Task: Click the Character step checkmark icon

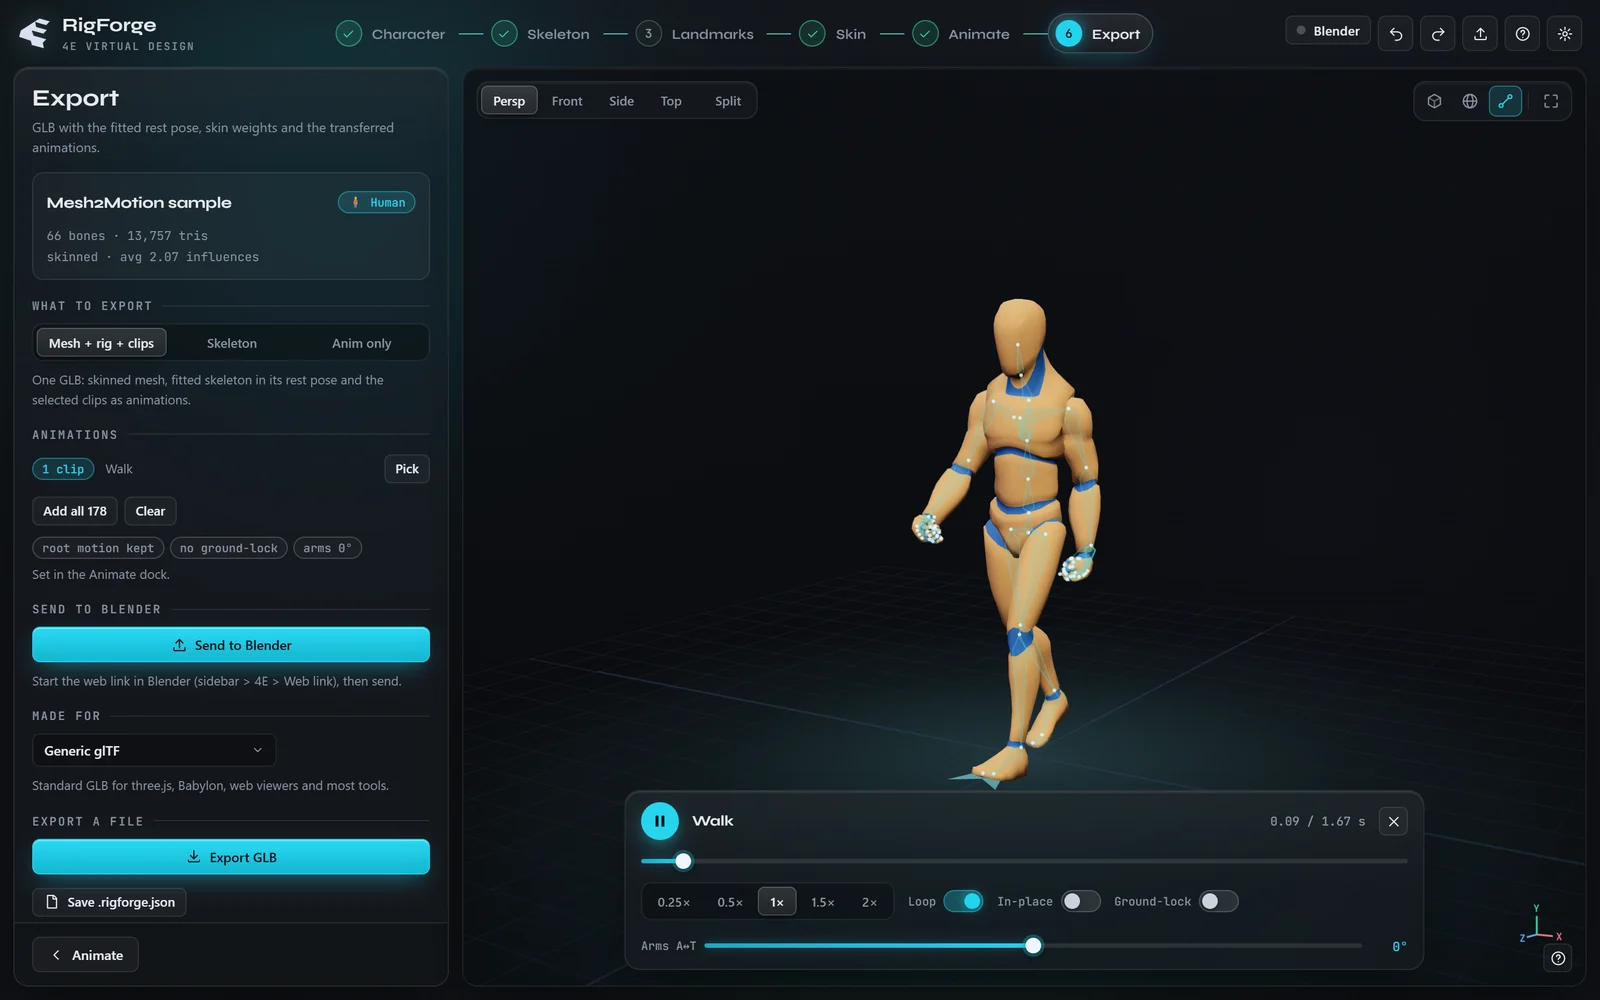Action: [348, 34]
